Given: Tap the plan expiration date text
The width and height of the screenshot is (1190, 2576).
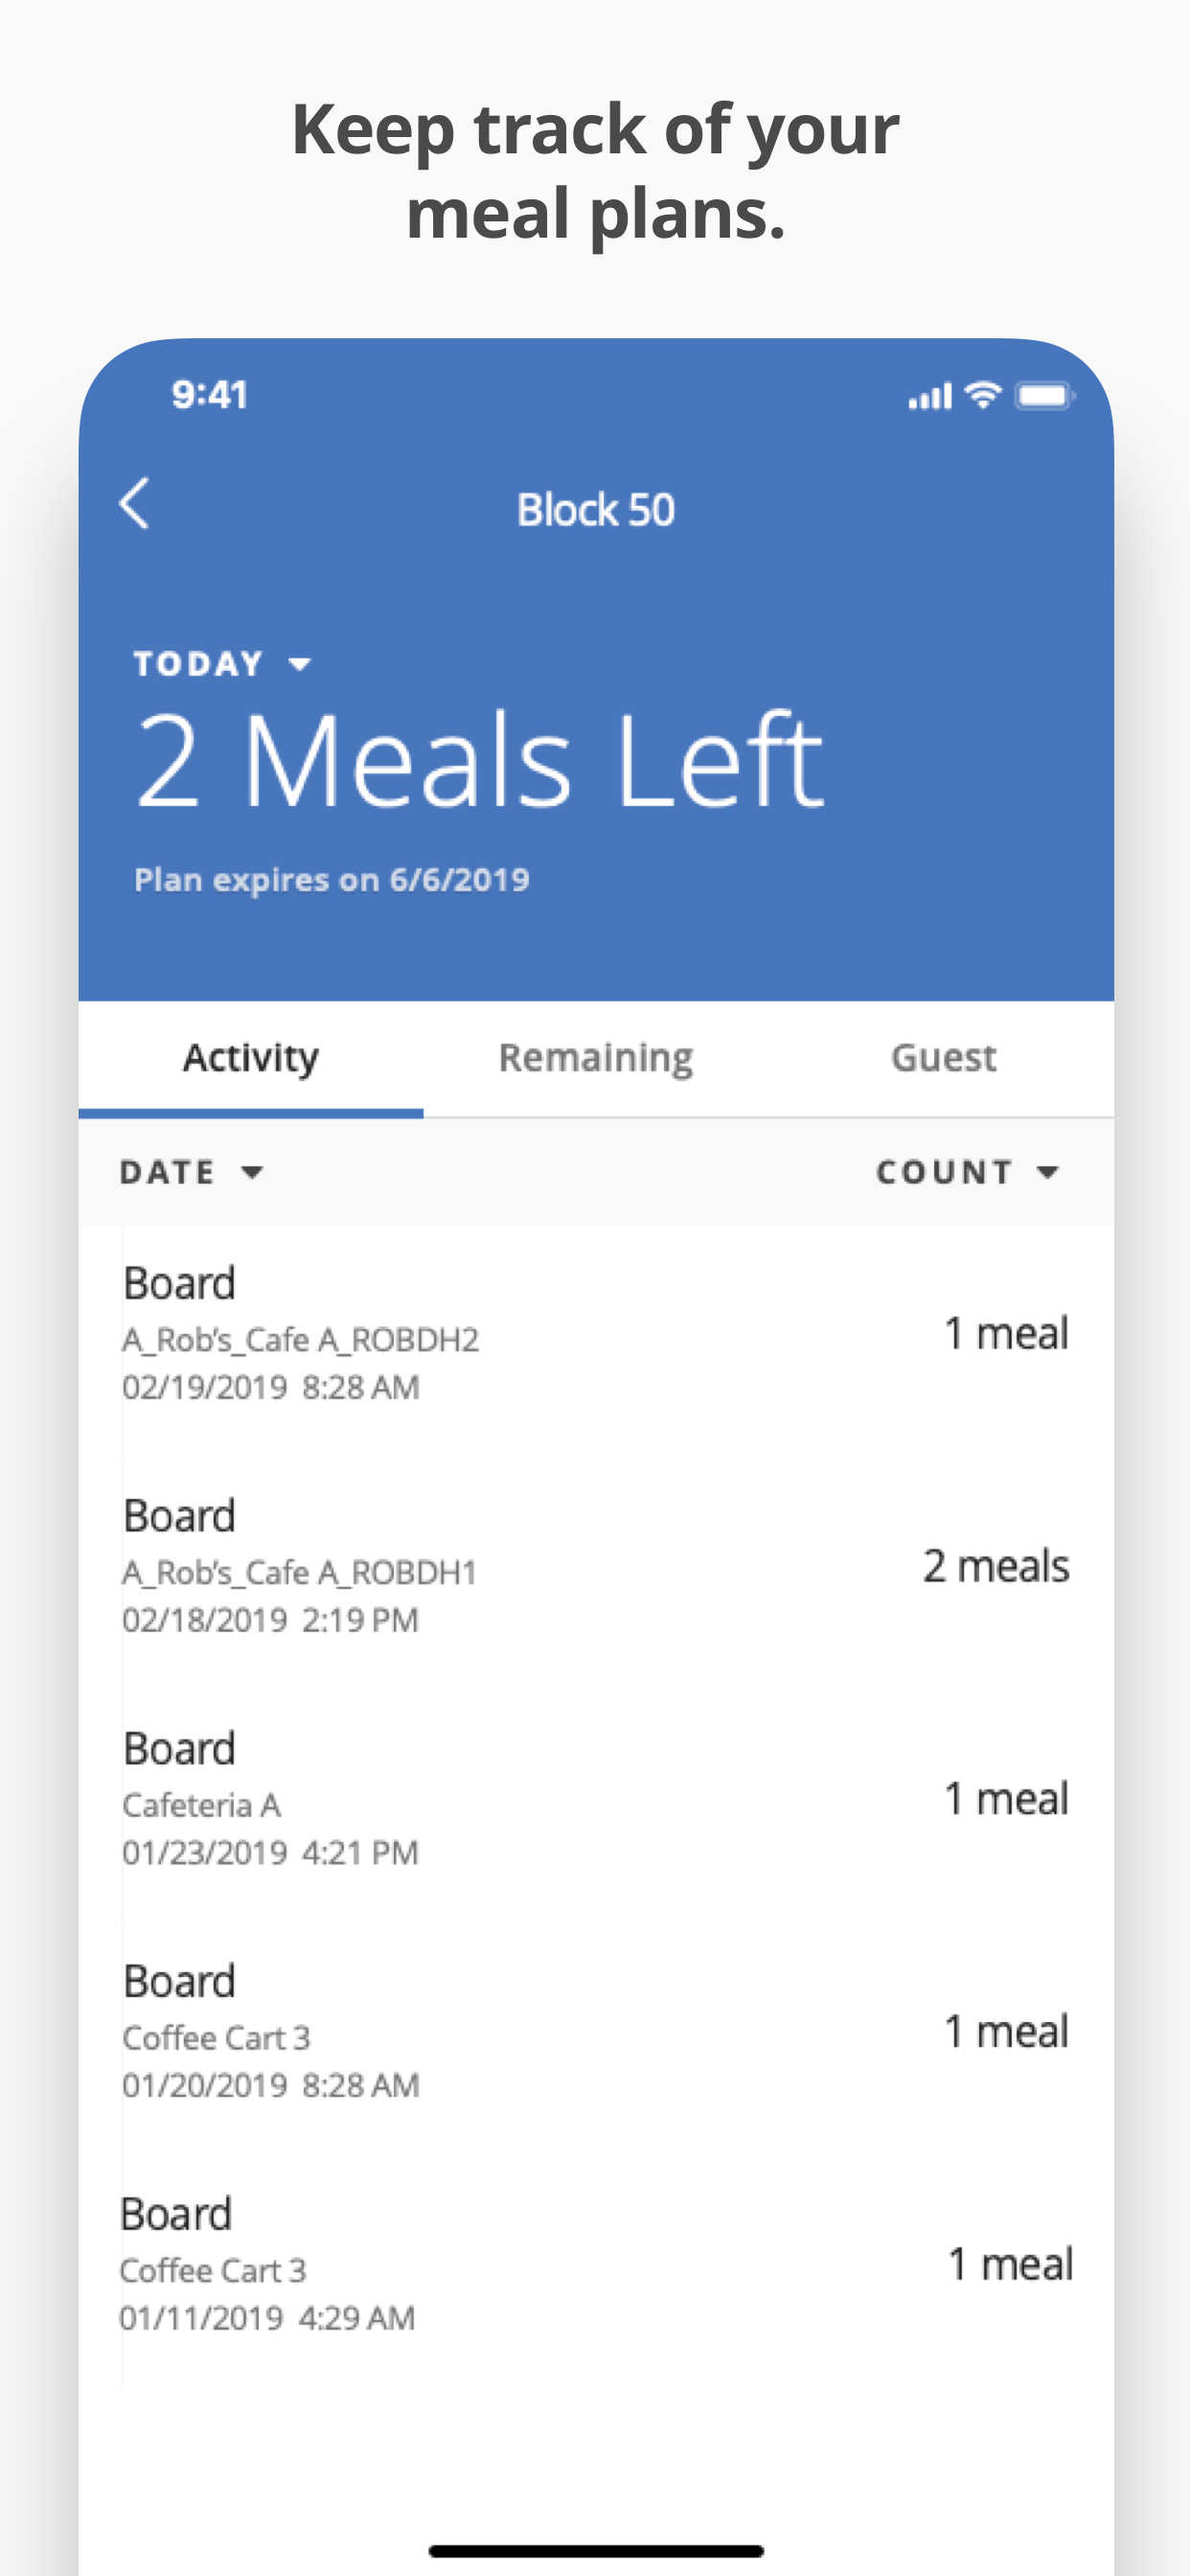Looking at the screenshot, I should [332, 880].
